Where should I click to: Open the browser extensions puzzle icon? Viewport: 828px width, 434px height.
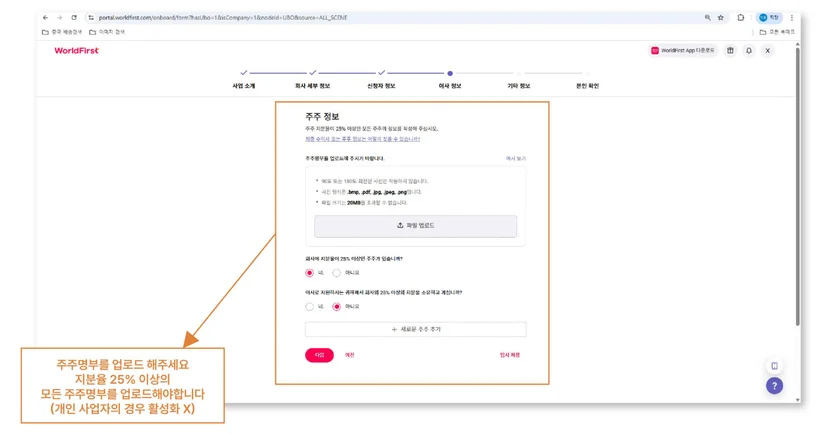(x=741, y=17)
